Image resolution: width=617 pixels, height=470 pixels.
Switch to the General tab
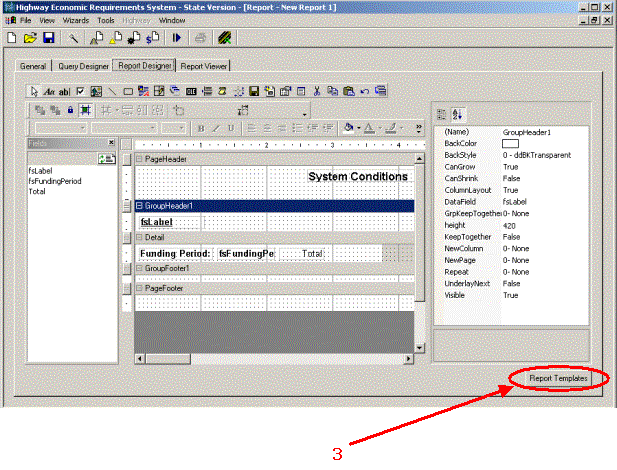click(33, 66)
